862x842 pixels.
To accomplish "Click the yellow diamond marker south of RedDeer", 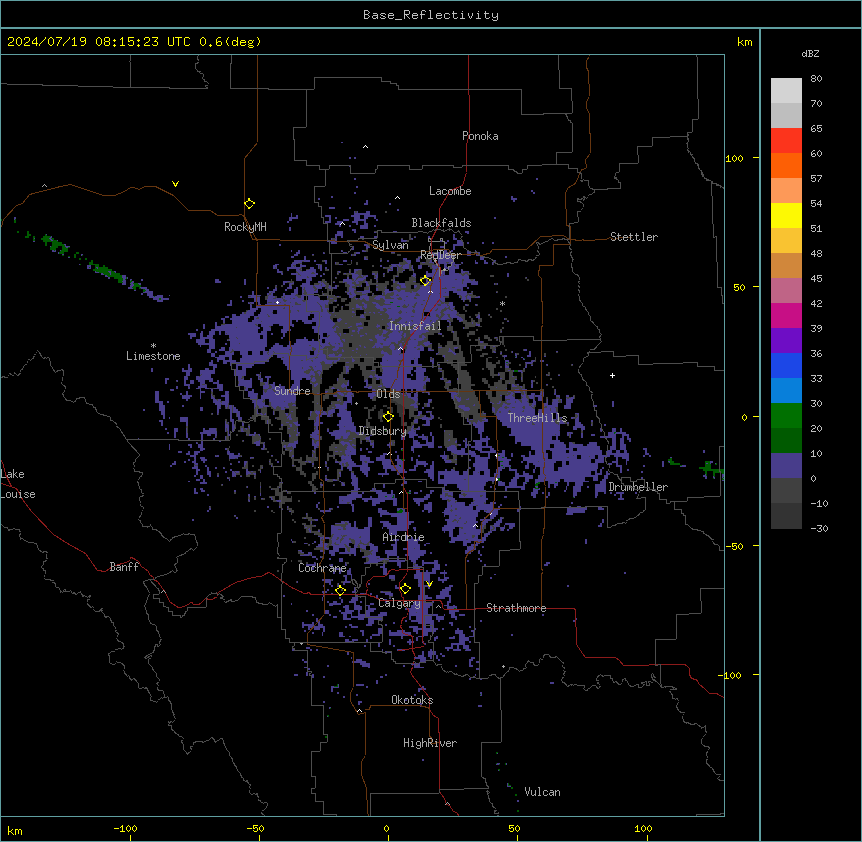I will coord(425,281).
